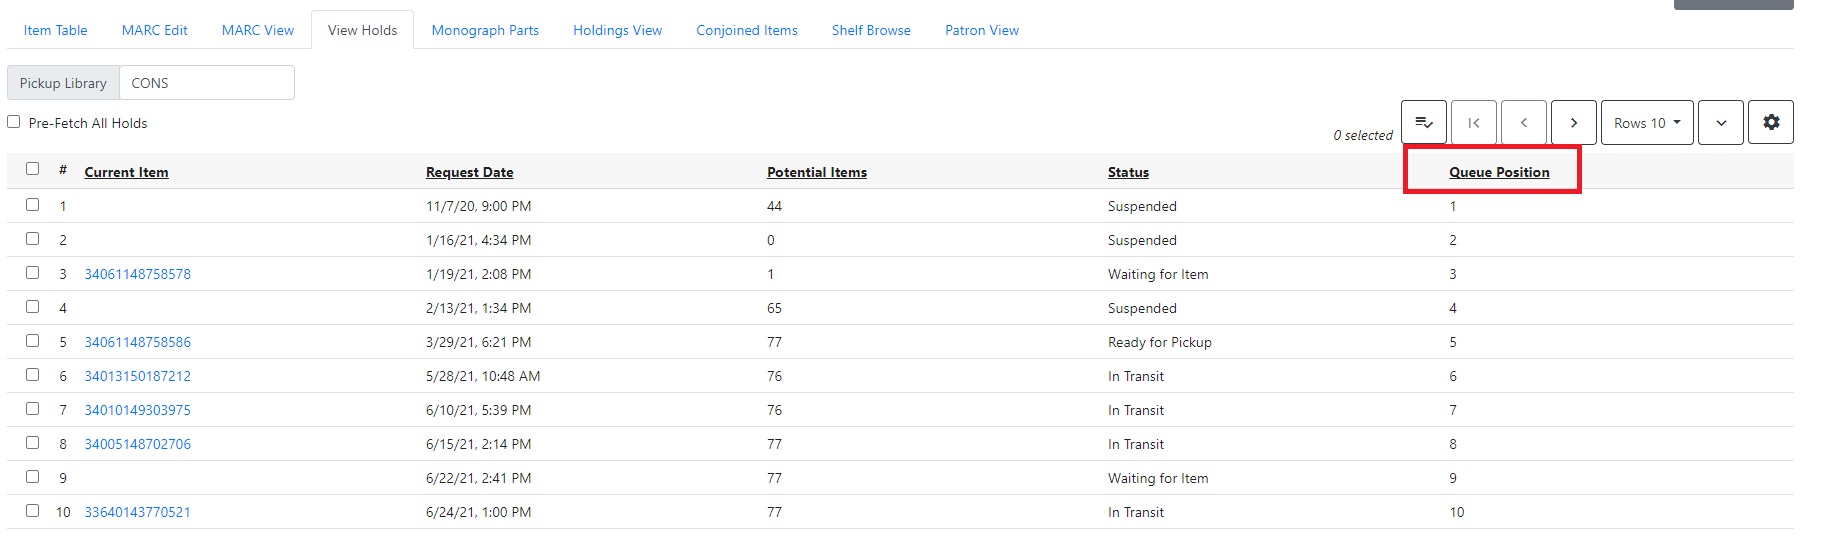Screen dimensions: 1825x544
Task: Expand rows with the down-chevron button
Action: (1720, 123)
